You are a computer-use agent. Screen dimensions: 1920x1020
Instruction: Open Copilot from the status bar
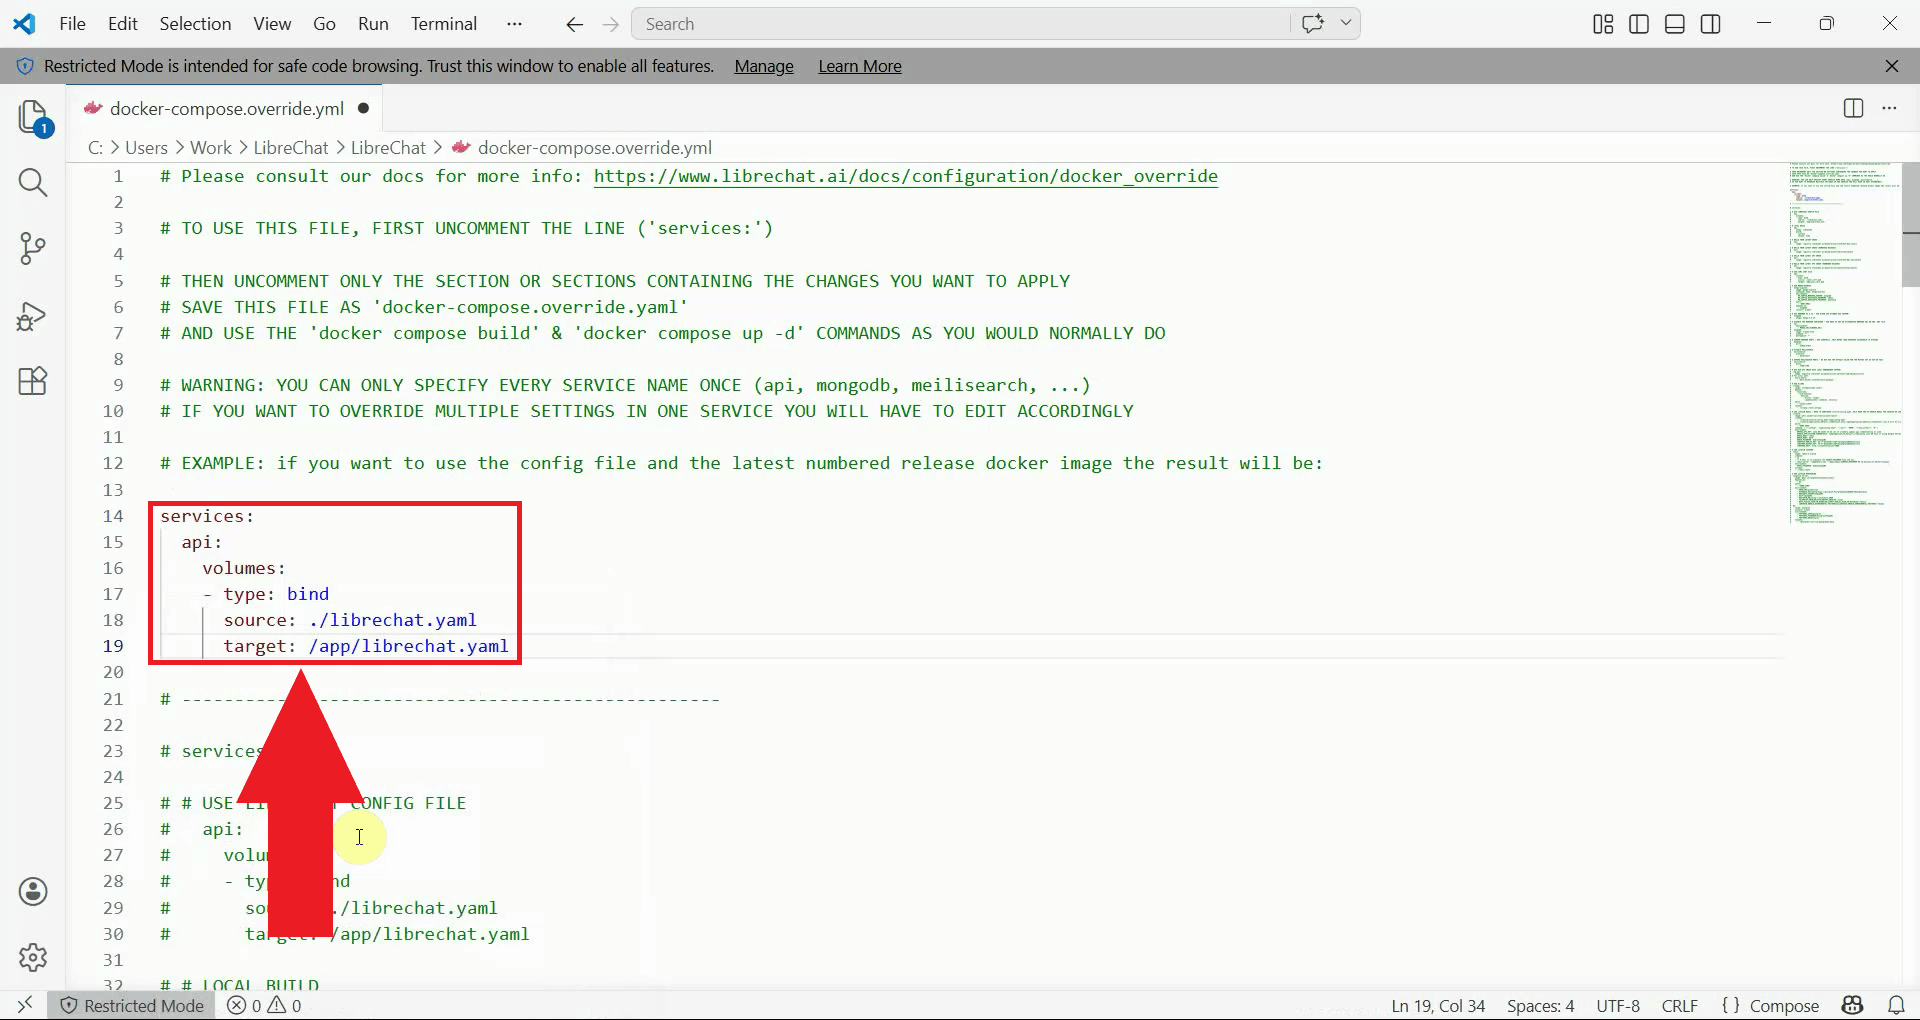pyautogui.click(x=1853, y=1006)
